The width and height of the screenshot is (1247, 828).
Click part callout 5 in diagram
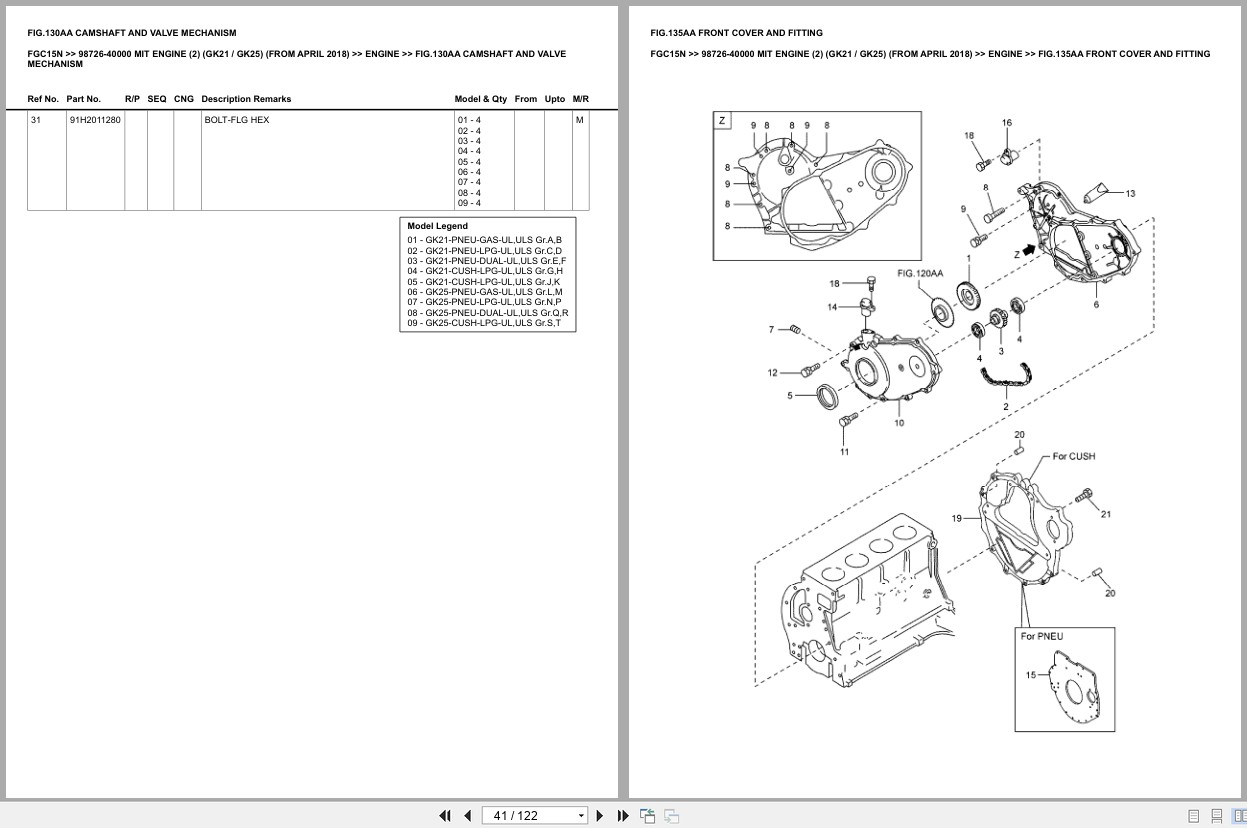pos(789,396)
